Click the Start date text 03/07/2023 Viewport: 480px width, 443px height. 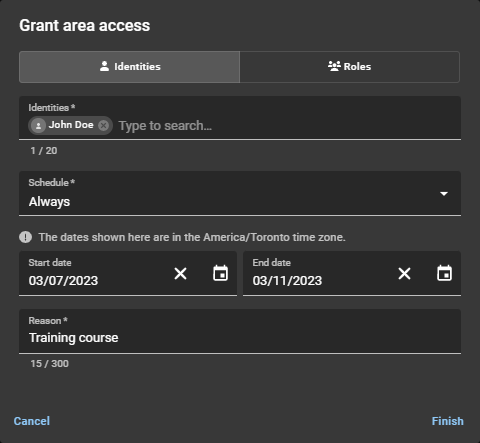pyautogui.click(x=63, y=281)
